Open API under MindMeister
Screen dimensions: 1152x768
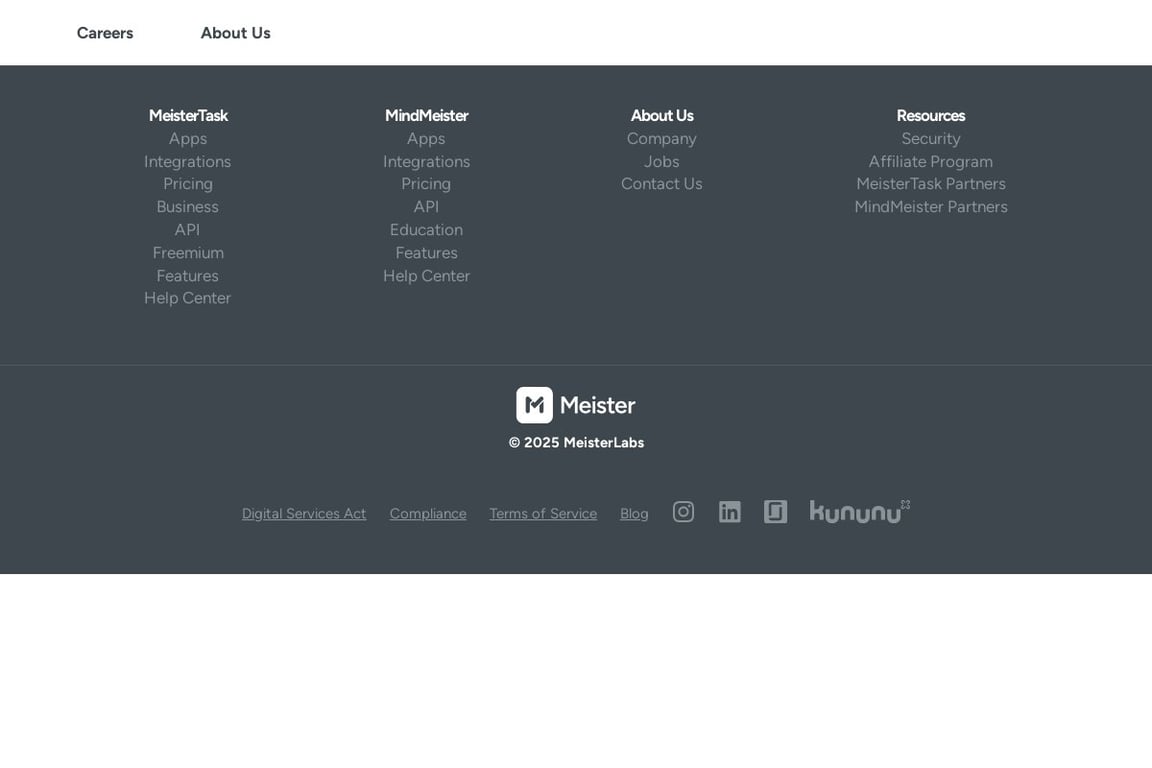click(426, 207)
